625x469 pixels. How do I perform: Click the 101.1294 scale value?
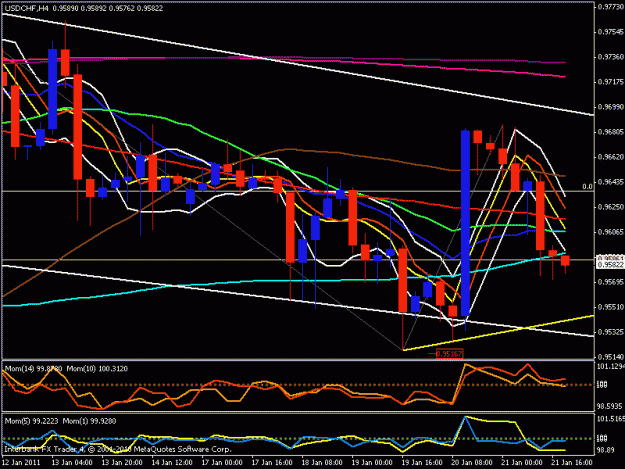(x=610, y=366)
